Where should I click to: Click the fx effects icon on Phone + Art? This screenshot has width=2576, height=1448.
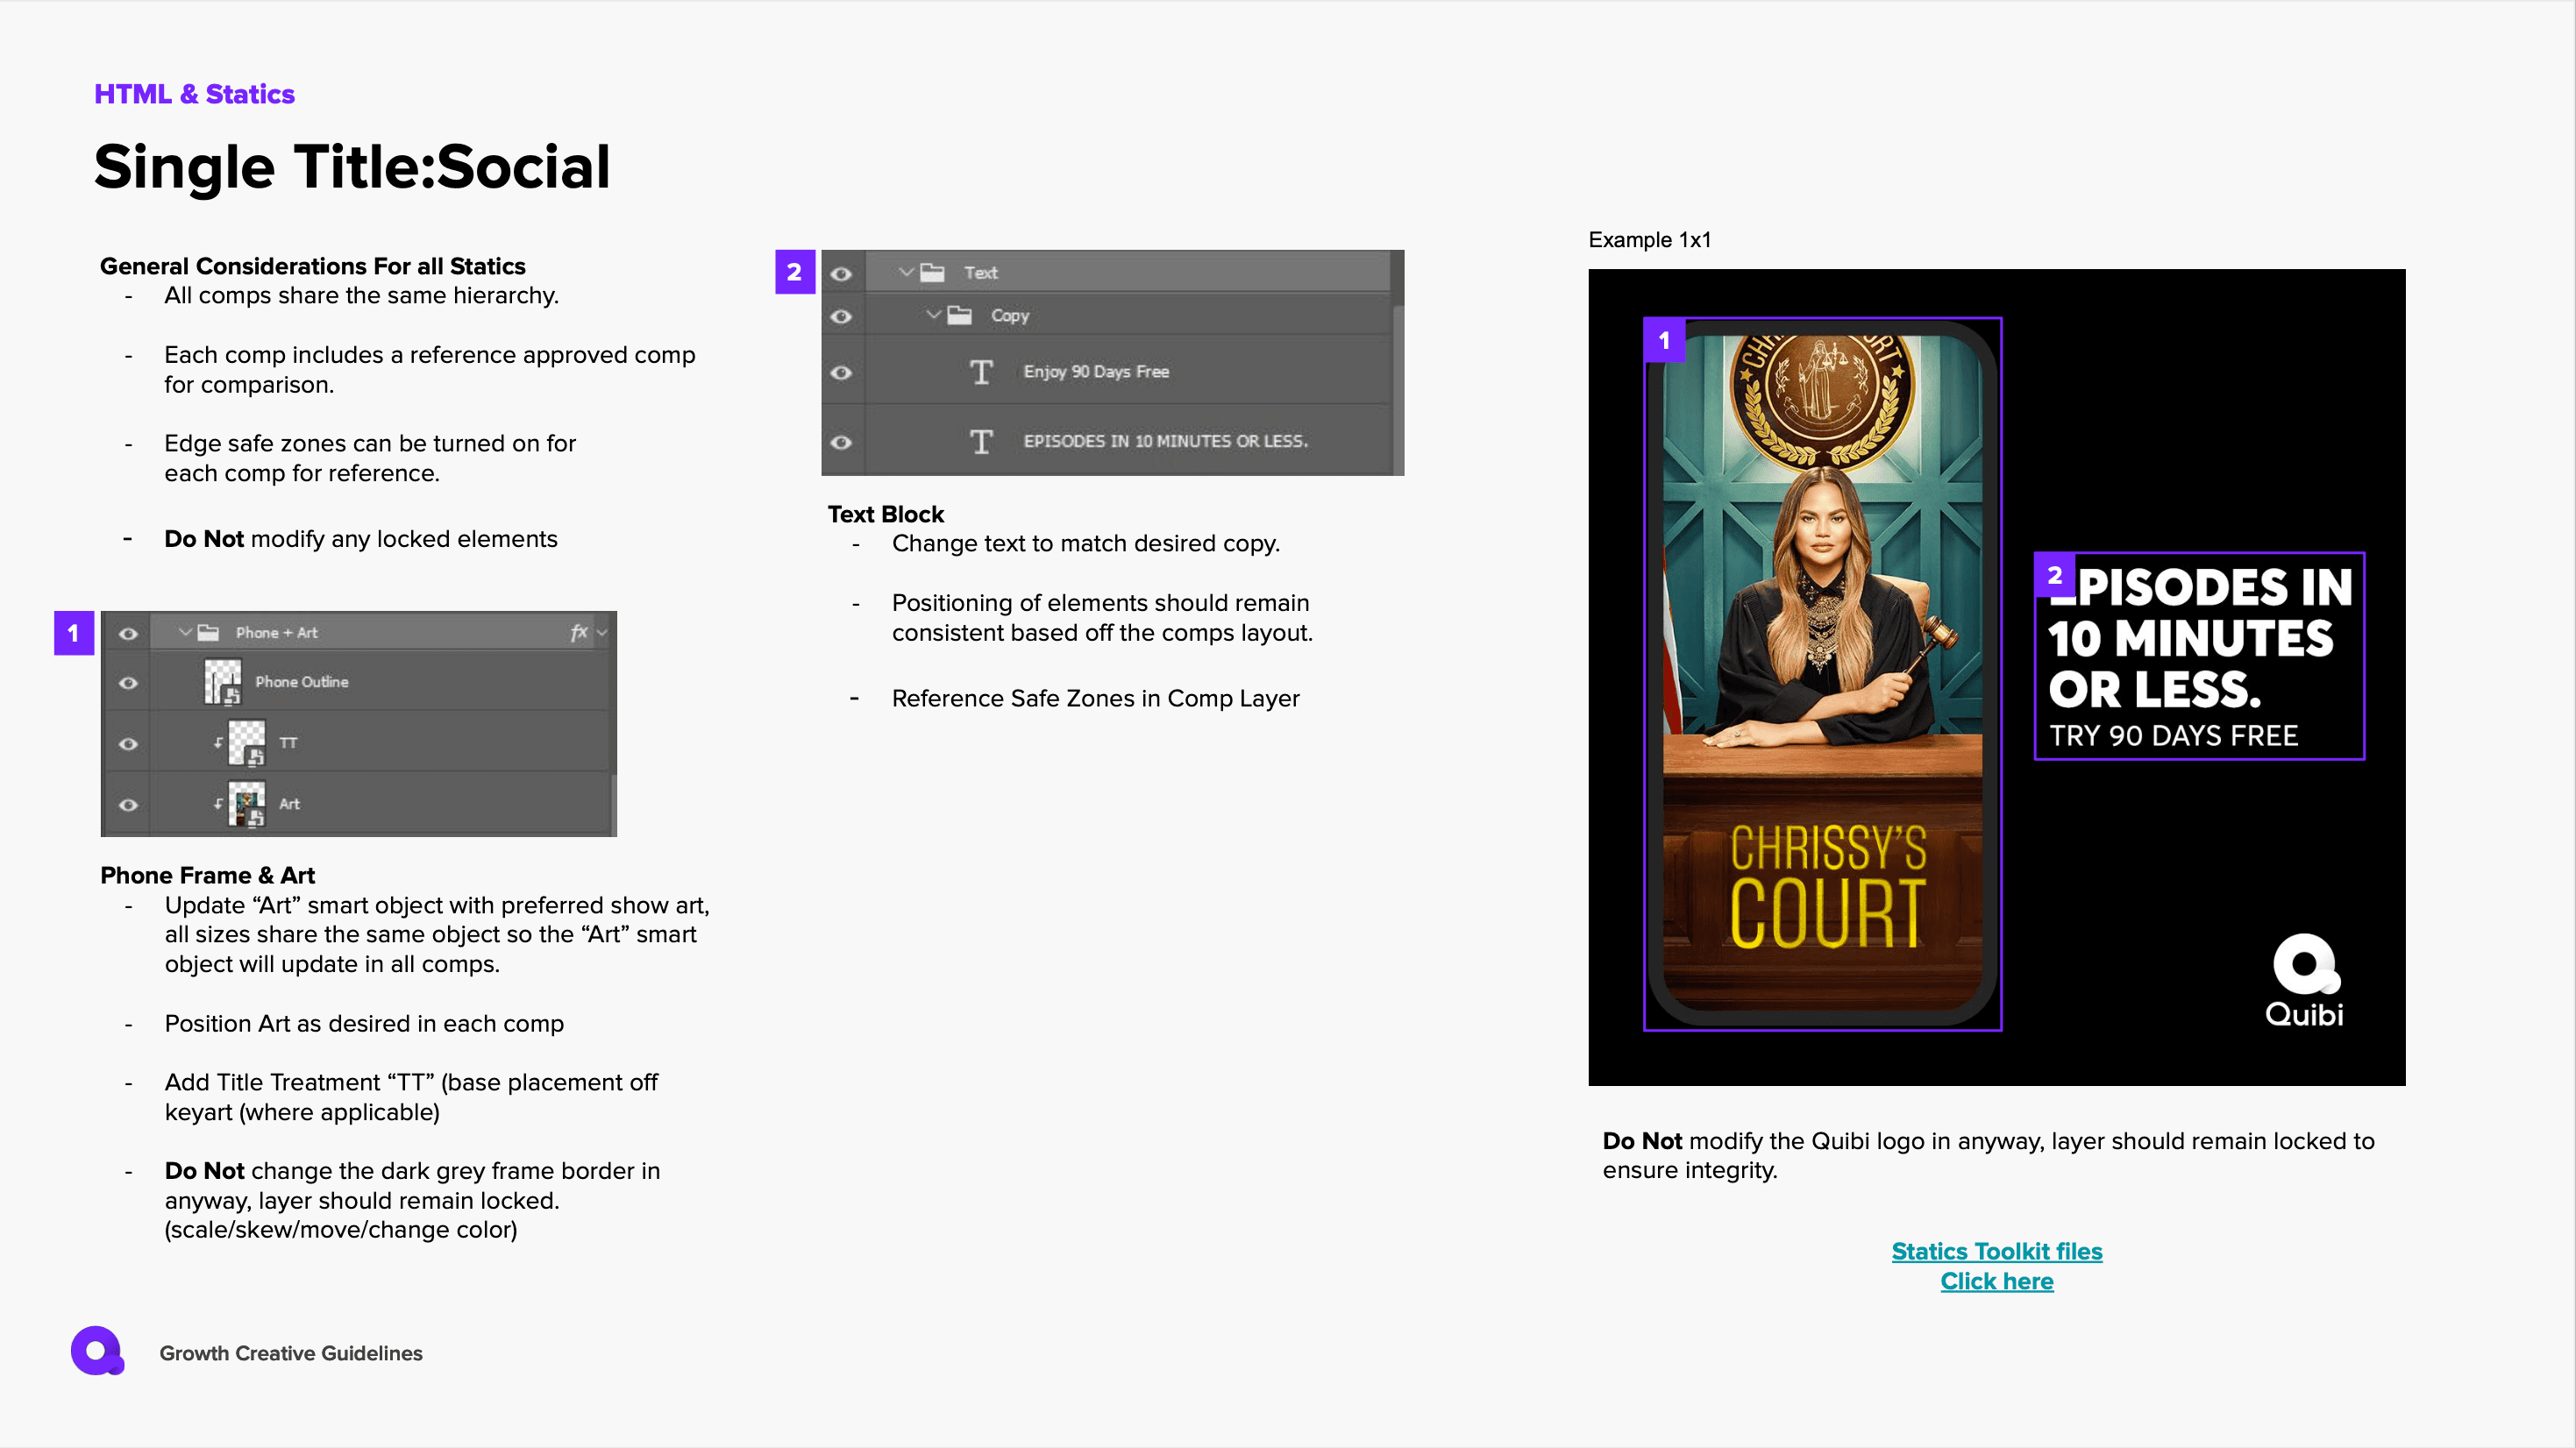point(579,632)
